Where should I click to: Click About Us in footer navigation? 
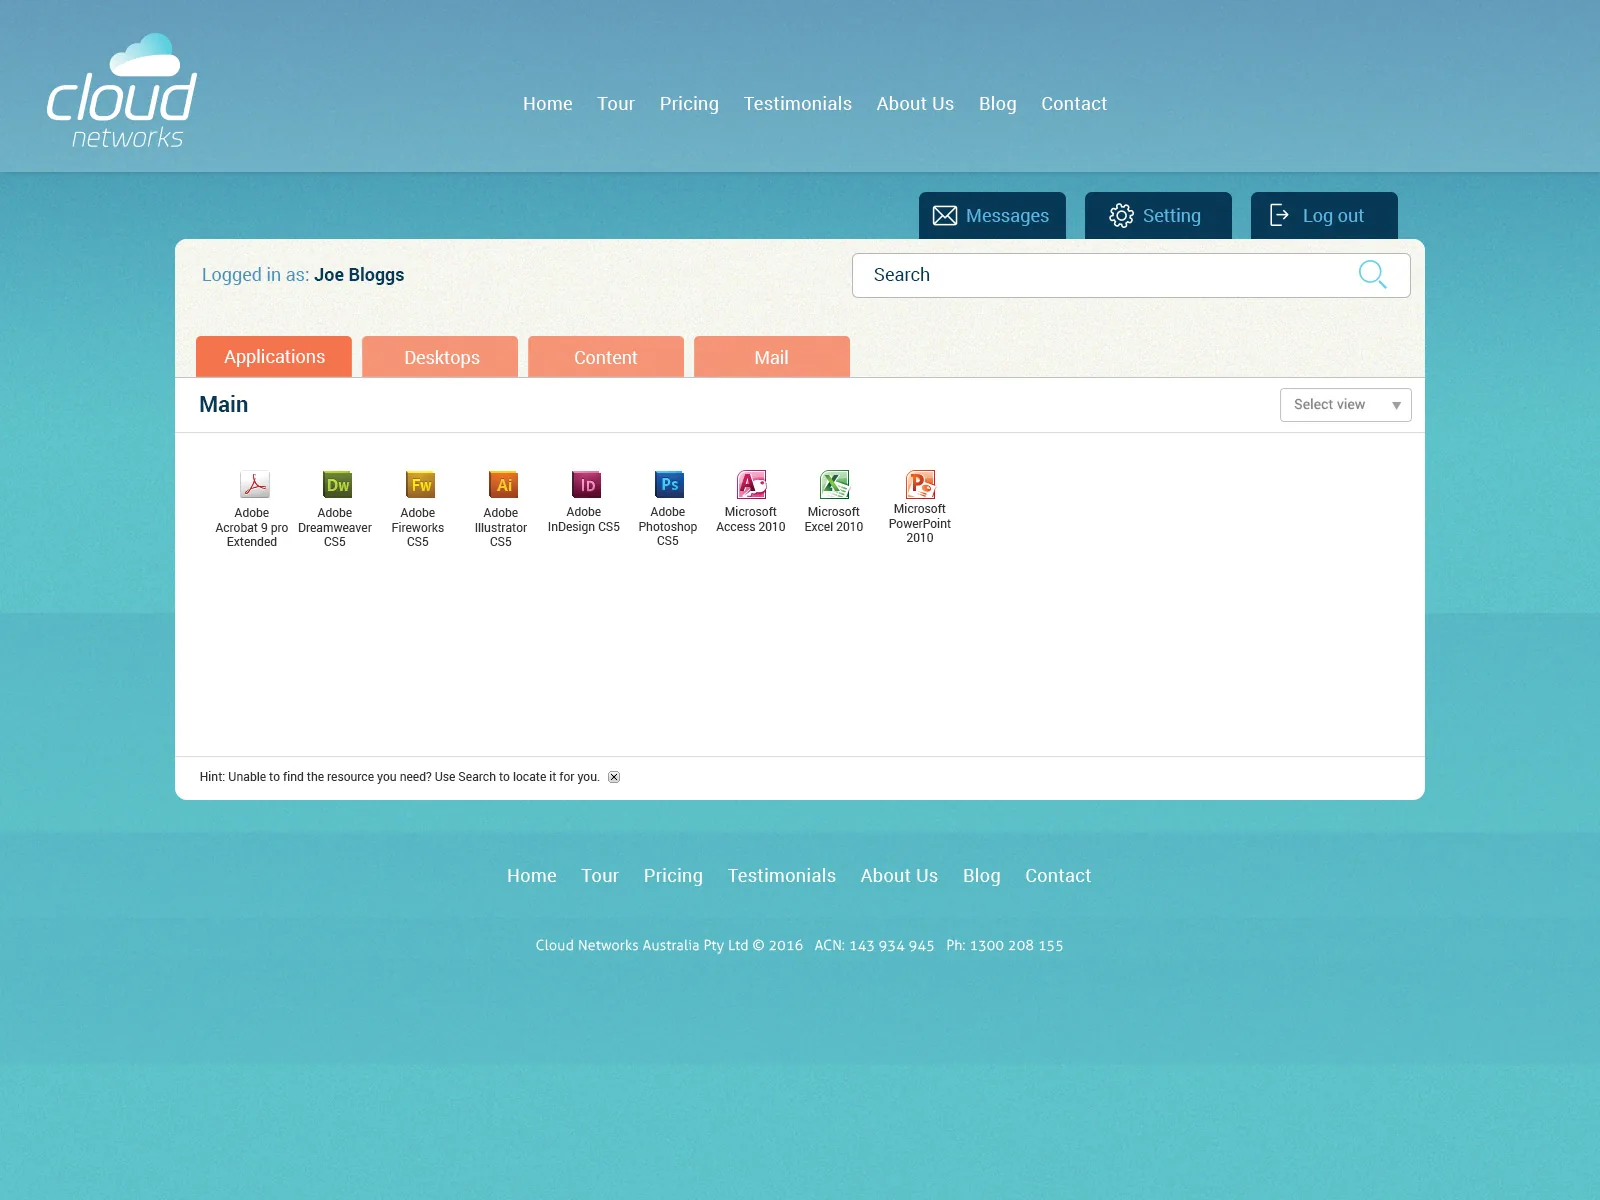[x=899, y=876]
